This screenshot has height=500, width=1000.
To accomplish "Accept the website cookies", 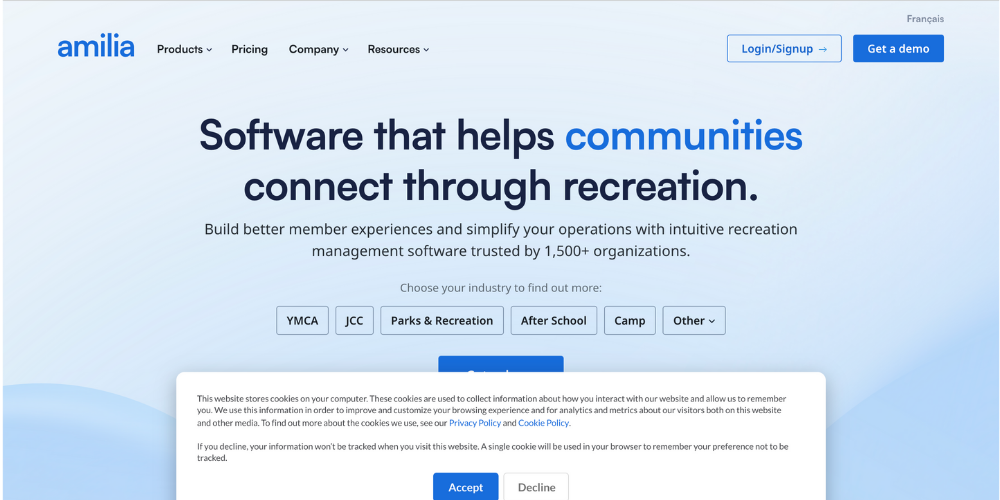I will [x=466, y=487].
